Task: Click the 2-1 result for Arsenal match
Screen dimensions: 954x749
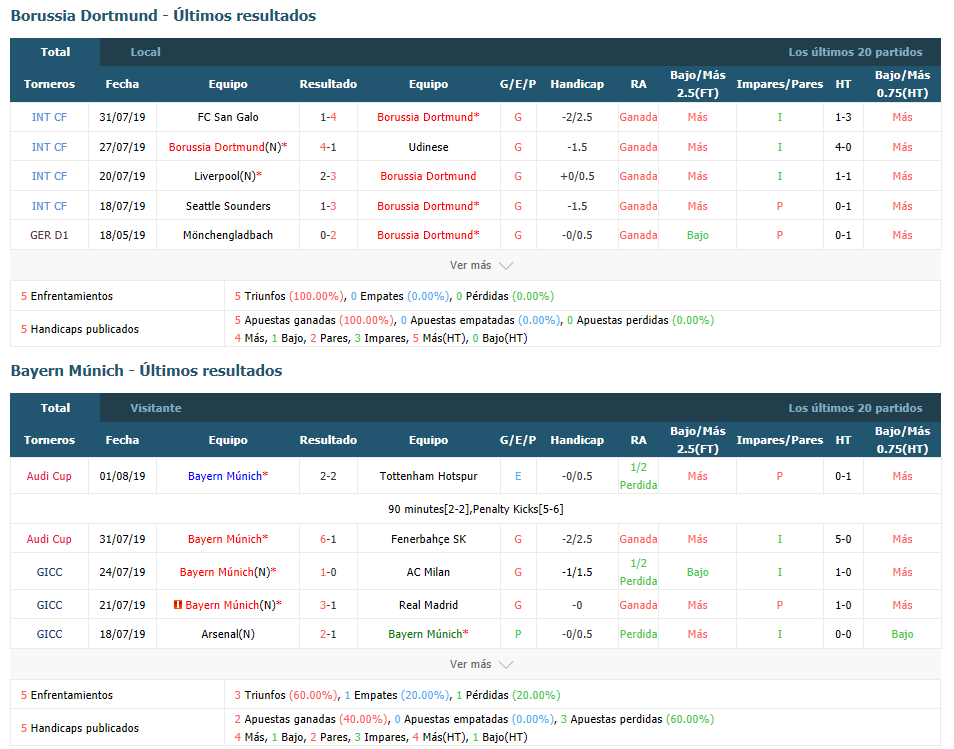Action: [328, 634]
